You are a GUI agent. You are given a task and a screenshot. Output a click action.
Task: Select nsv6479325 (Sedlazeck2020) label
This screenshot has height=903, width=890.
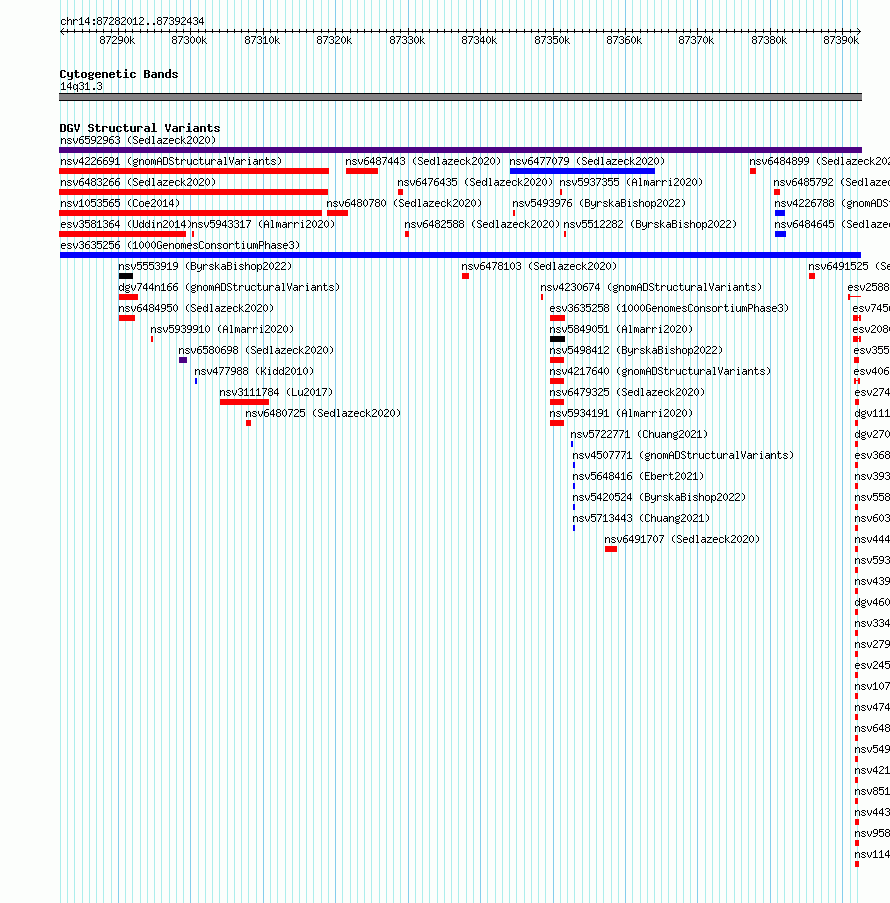627,393
